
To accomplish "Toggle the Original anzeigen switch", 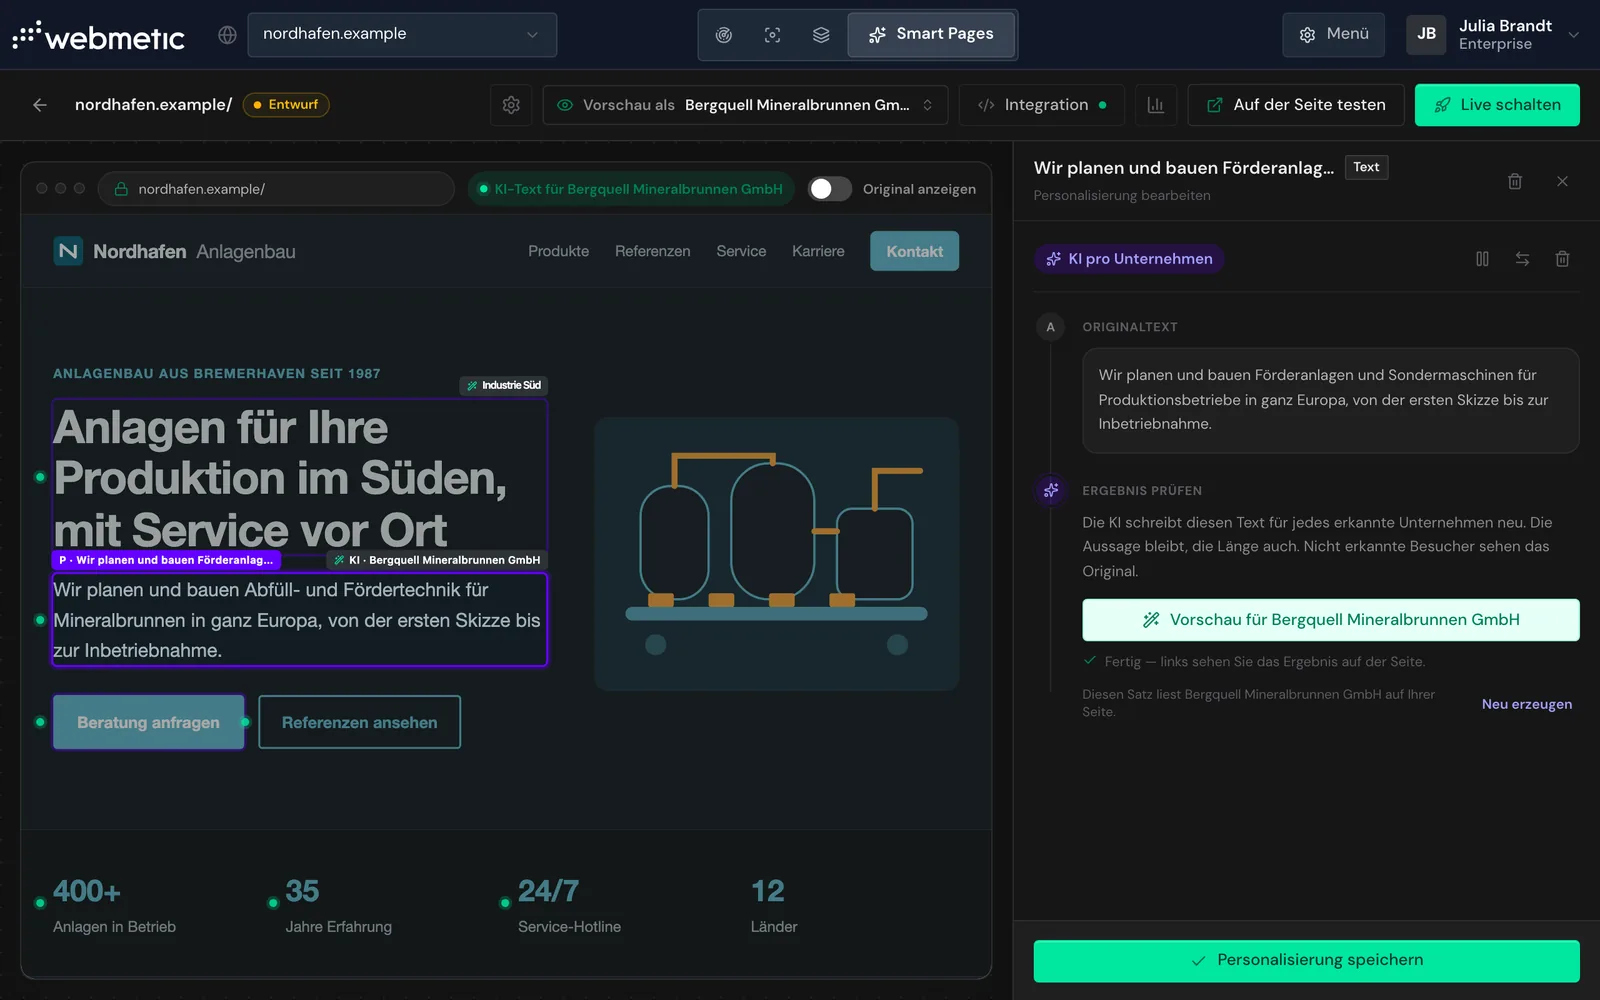I will tap(829, 189).
